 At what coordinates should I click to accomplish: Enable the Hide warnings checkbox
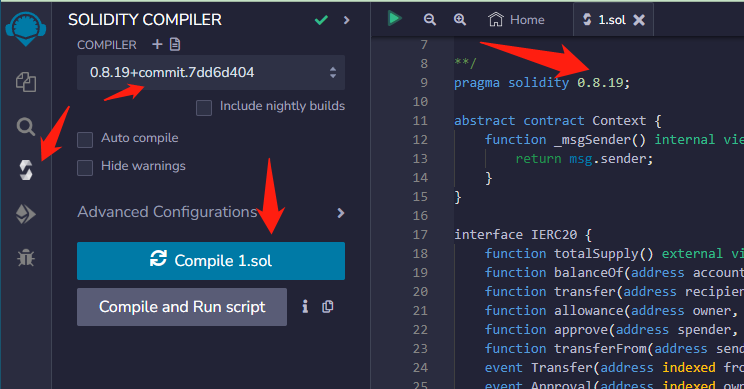pyautogui.click(x=85, y=168)
